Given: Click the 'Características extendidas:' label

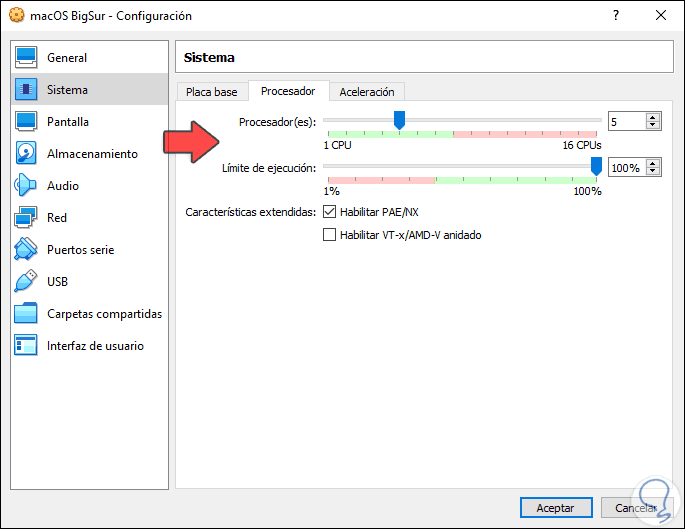Looking at the screenshot, I should click(250, 212).
